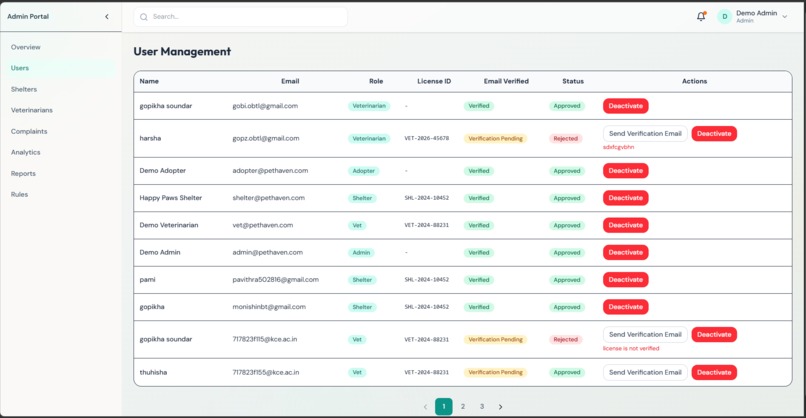Click the Admin role badge
The height and width of the screenshot is (418, 806).
click(361, 252)
